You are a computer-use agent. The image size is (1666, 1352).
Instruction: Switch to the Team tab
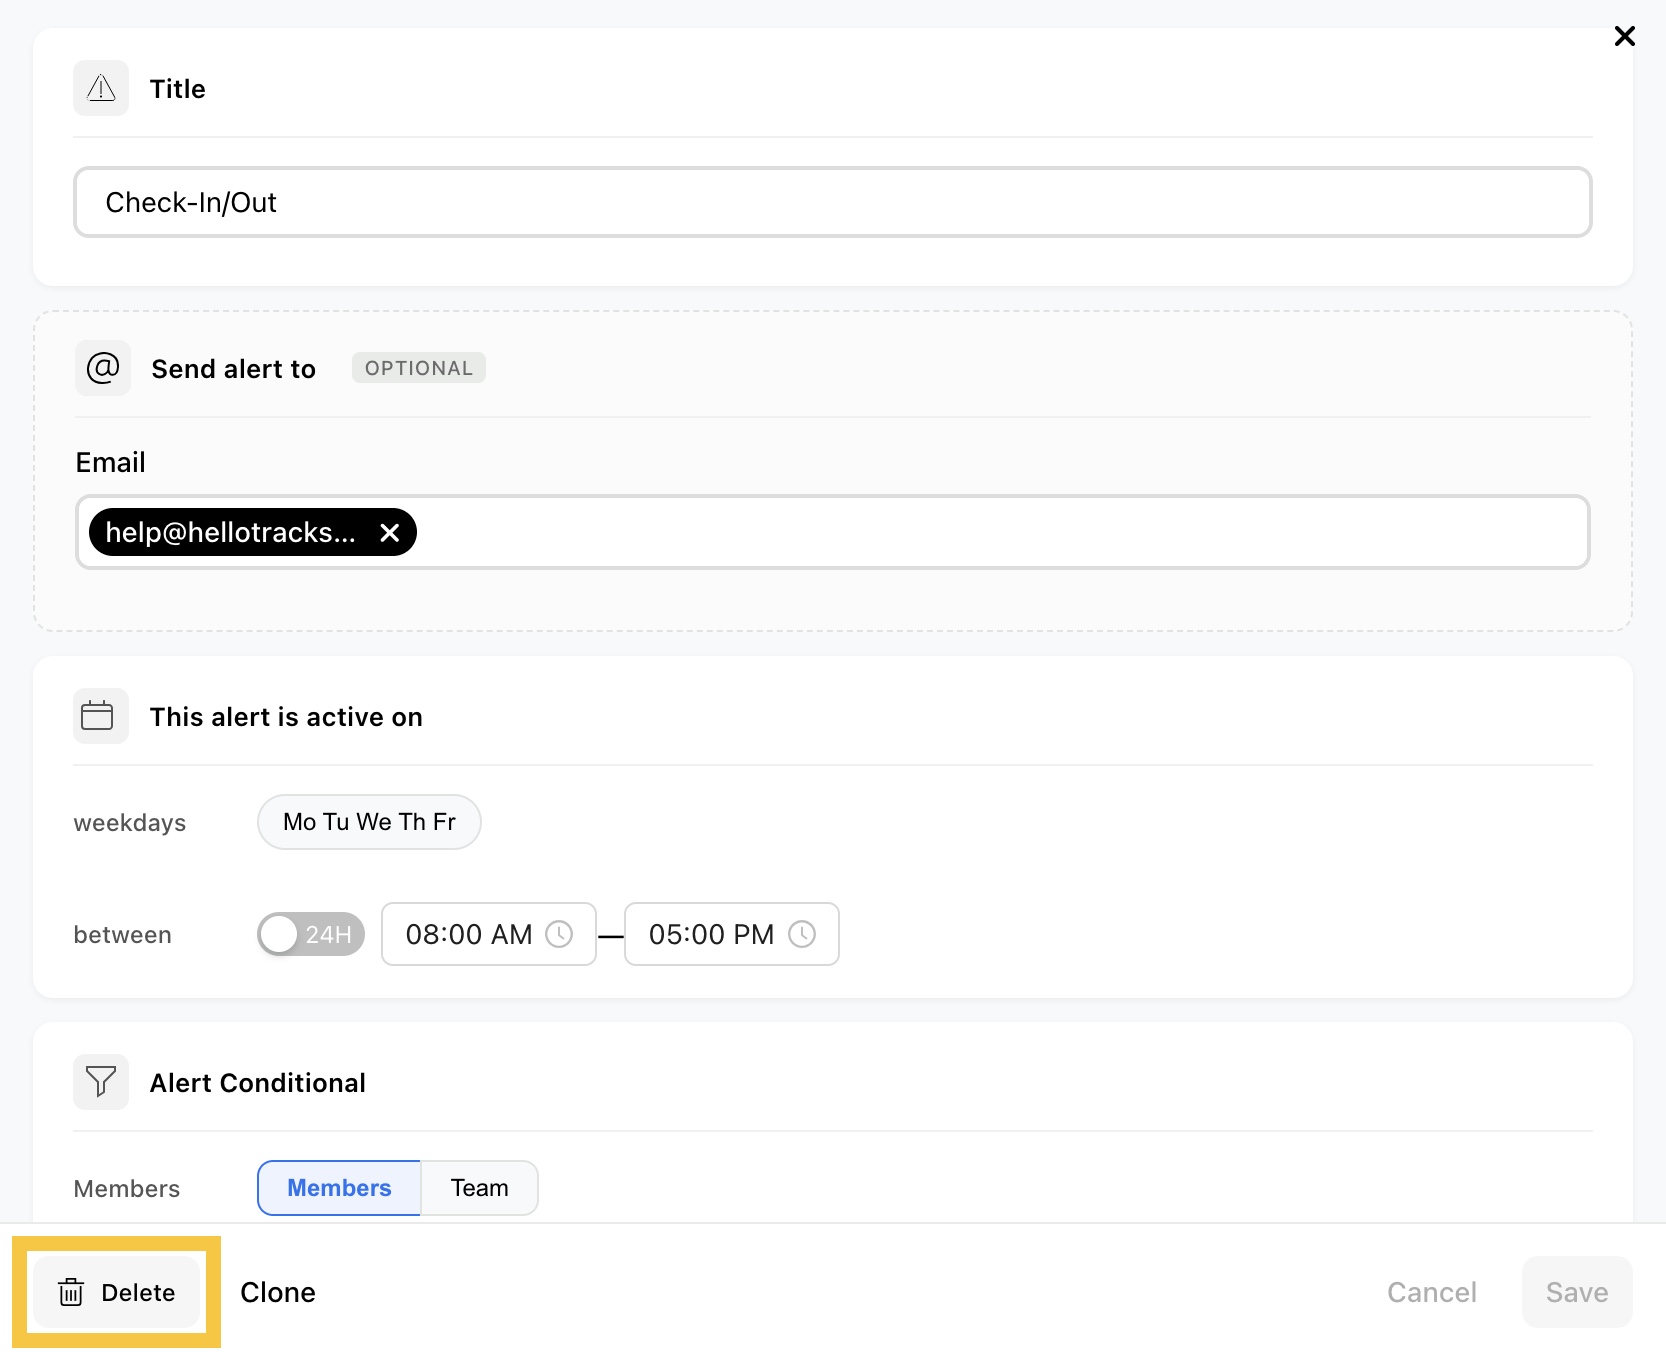[479, 1188]
